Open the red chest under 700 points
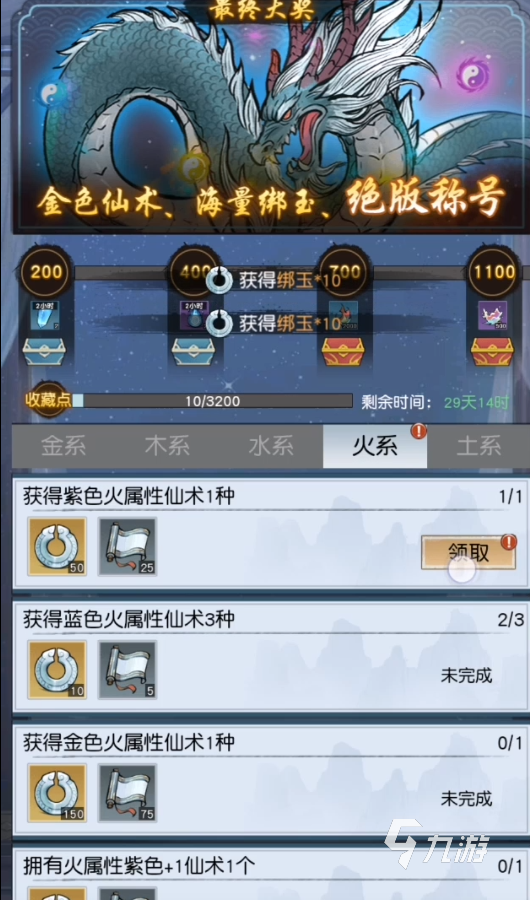530x900 pixels. pos(343,351)
